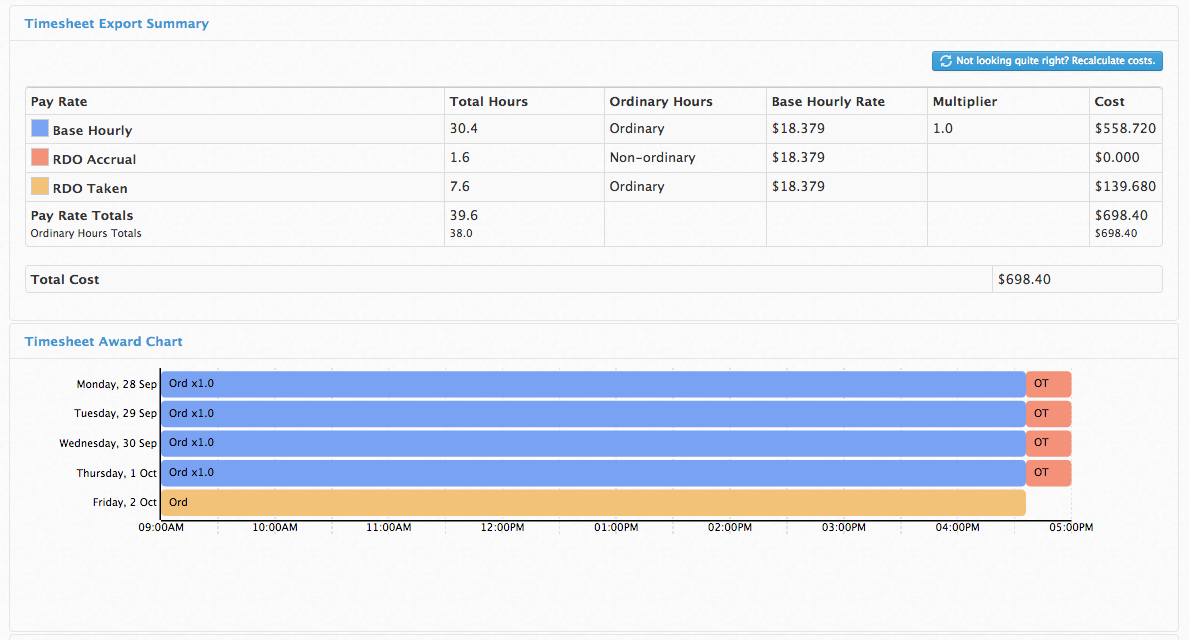Open the Timesheet Export Summary heading

(x=117, y=24)
